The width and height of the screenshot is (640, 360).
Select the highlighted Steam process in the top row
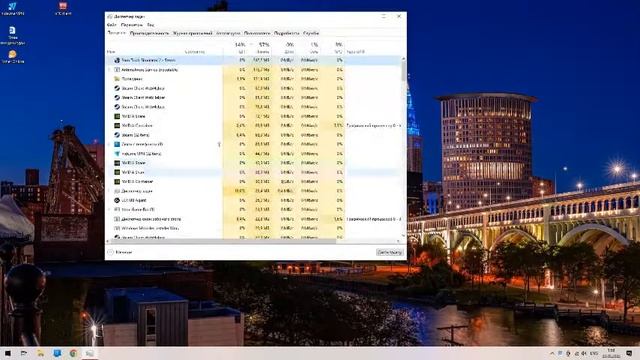pyautogui.click(x=253, y=60)
